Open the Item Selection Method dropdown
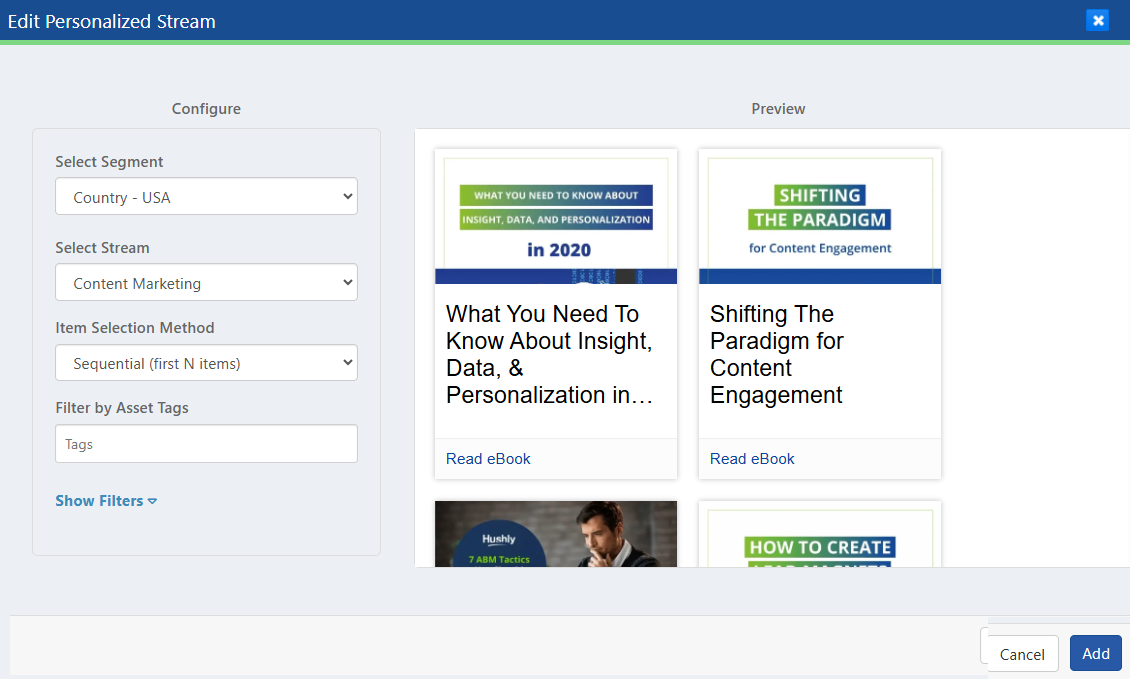 coord(206,363)
